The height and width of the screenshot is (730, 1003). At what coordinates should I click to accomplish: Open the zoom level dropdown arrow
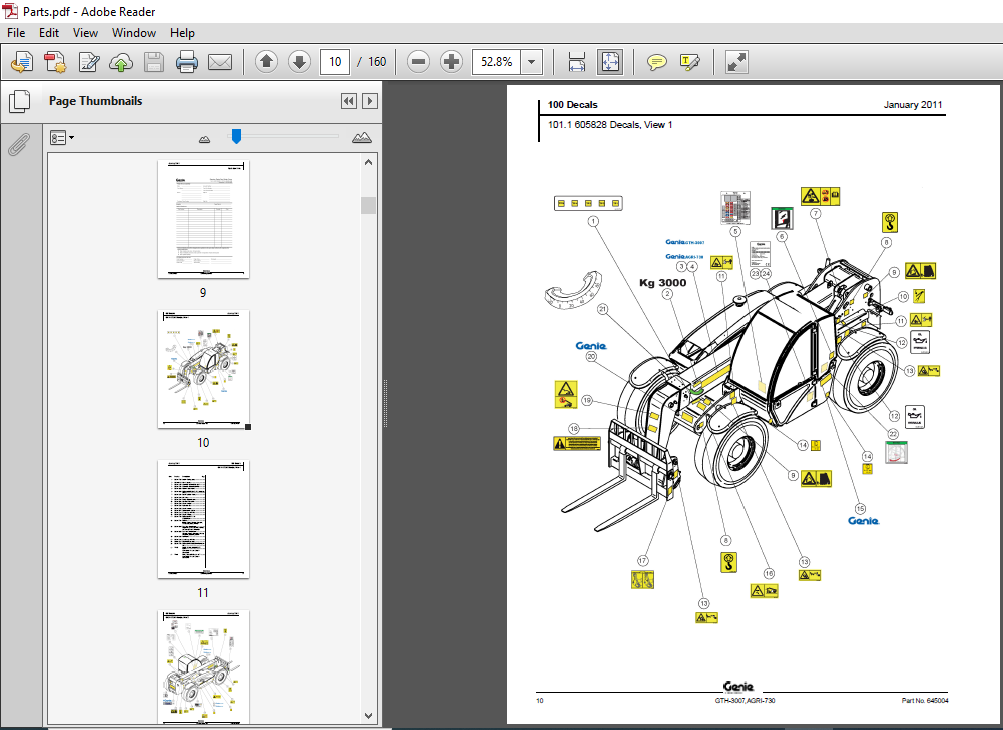click(x=532, y=62)
